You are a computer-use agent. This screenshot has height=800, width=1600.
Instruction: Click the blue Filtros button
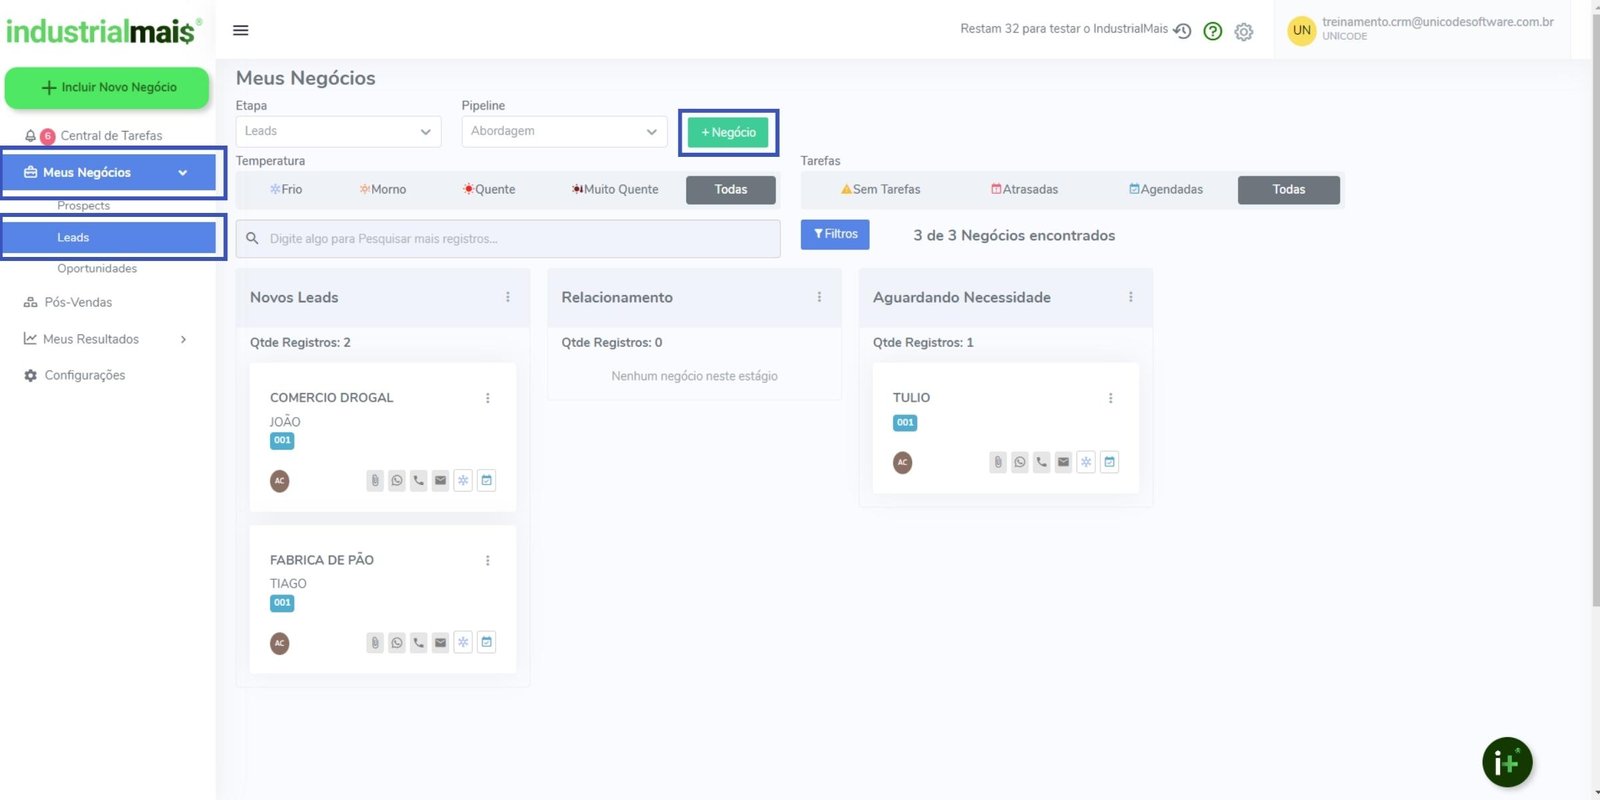click(x=835, y=234)
